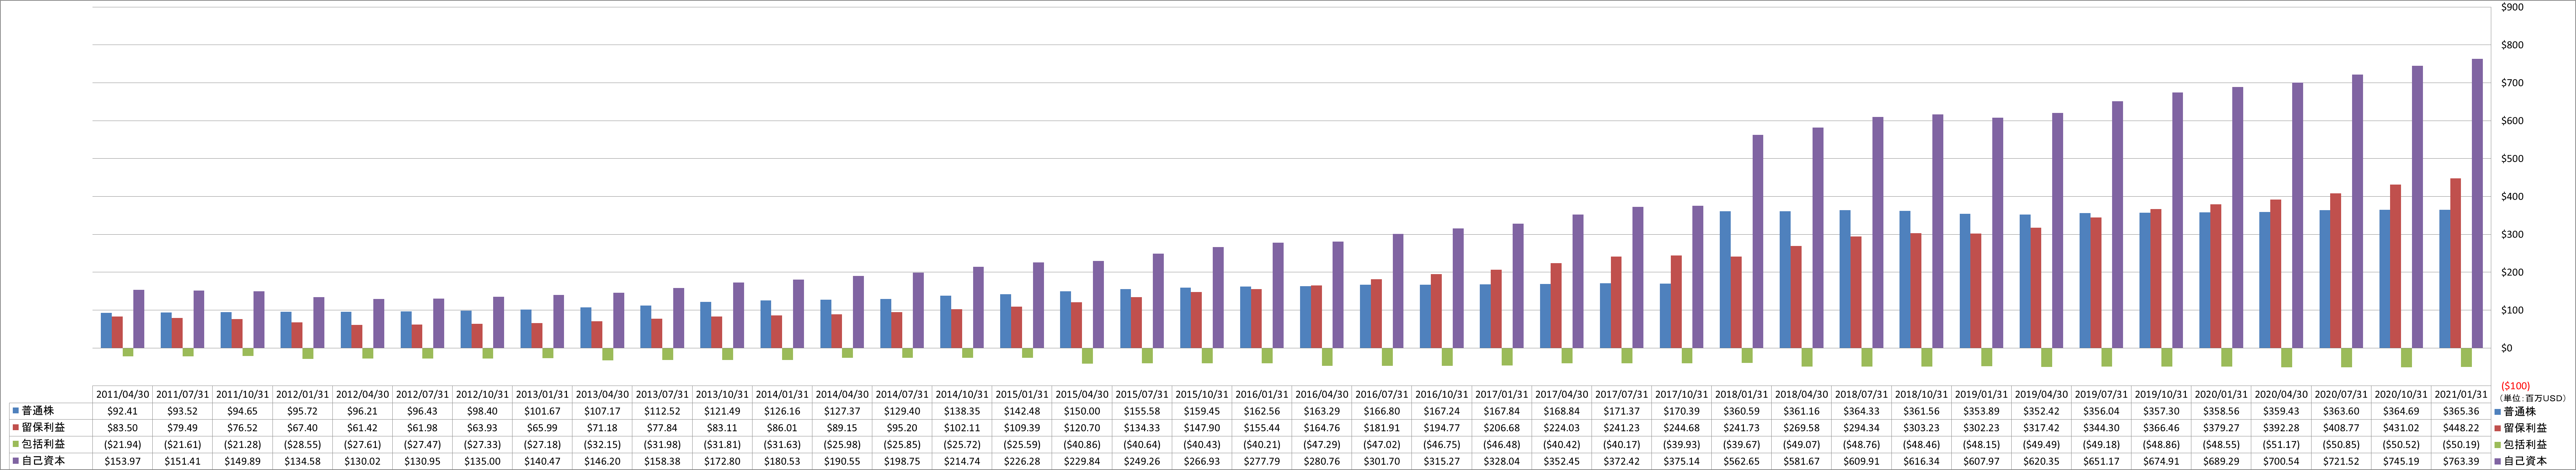Select the 自己資本 row label on the left

click(x=43, y=461)
